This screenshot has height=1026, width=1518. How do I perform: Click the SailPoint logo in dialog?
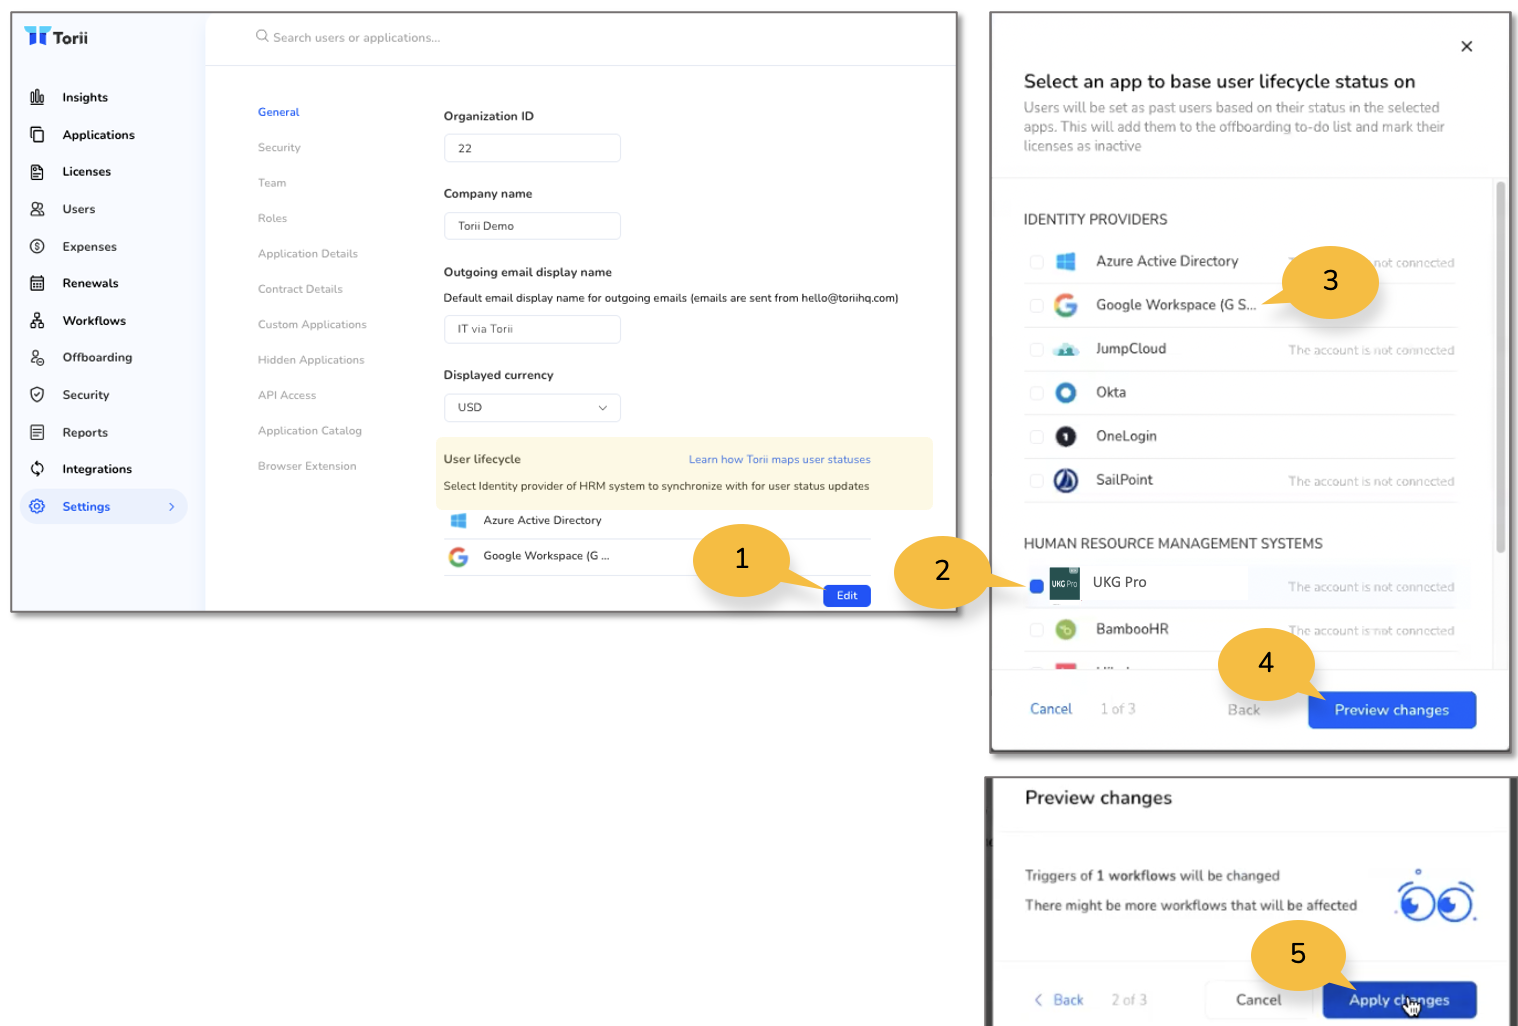pos(1066,480)
